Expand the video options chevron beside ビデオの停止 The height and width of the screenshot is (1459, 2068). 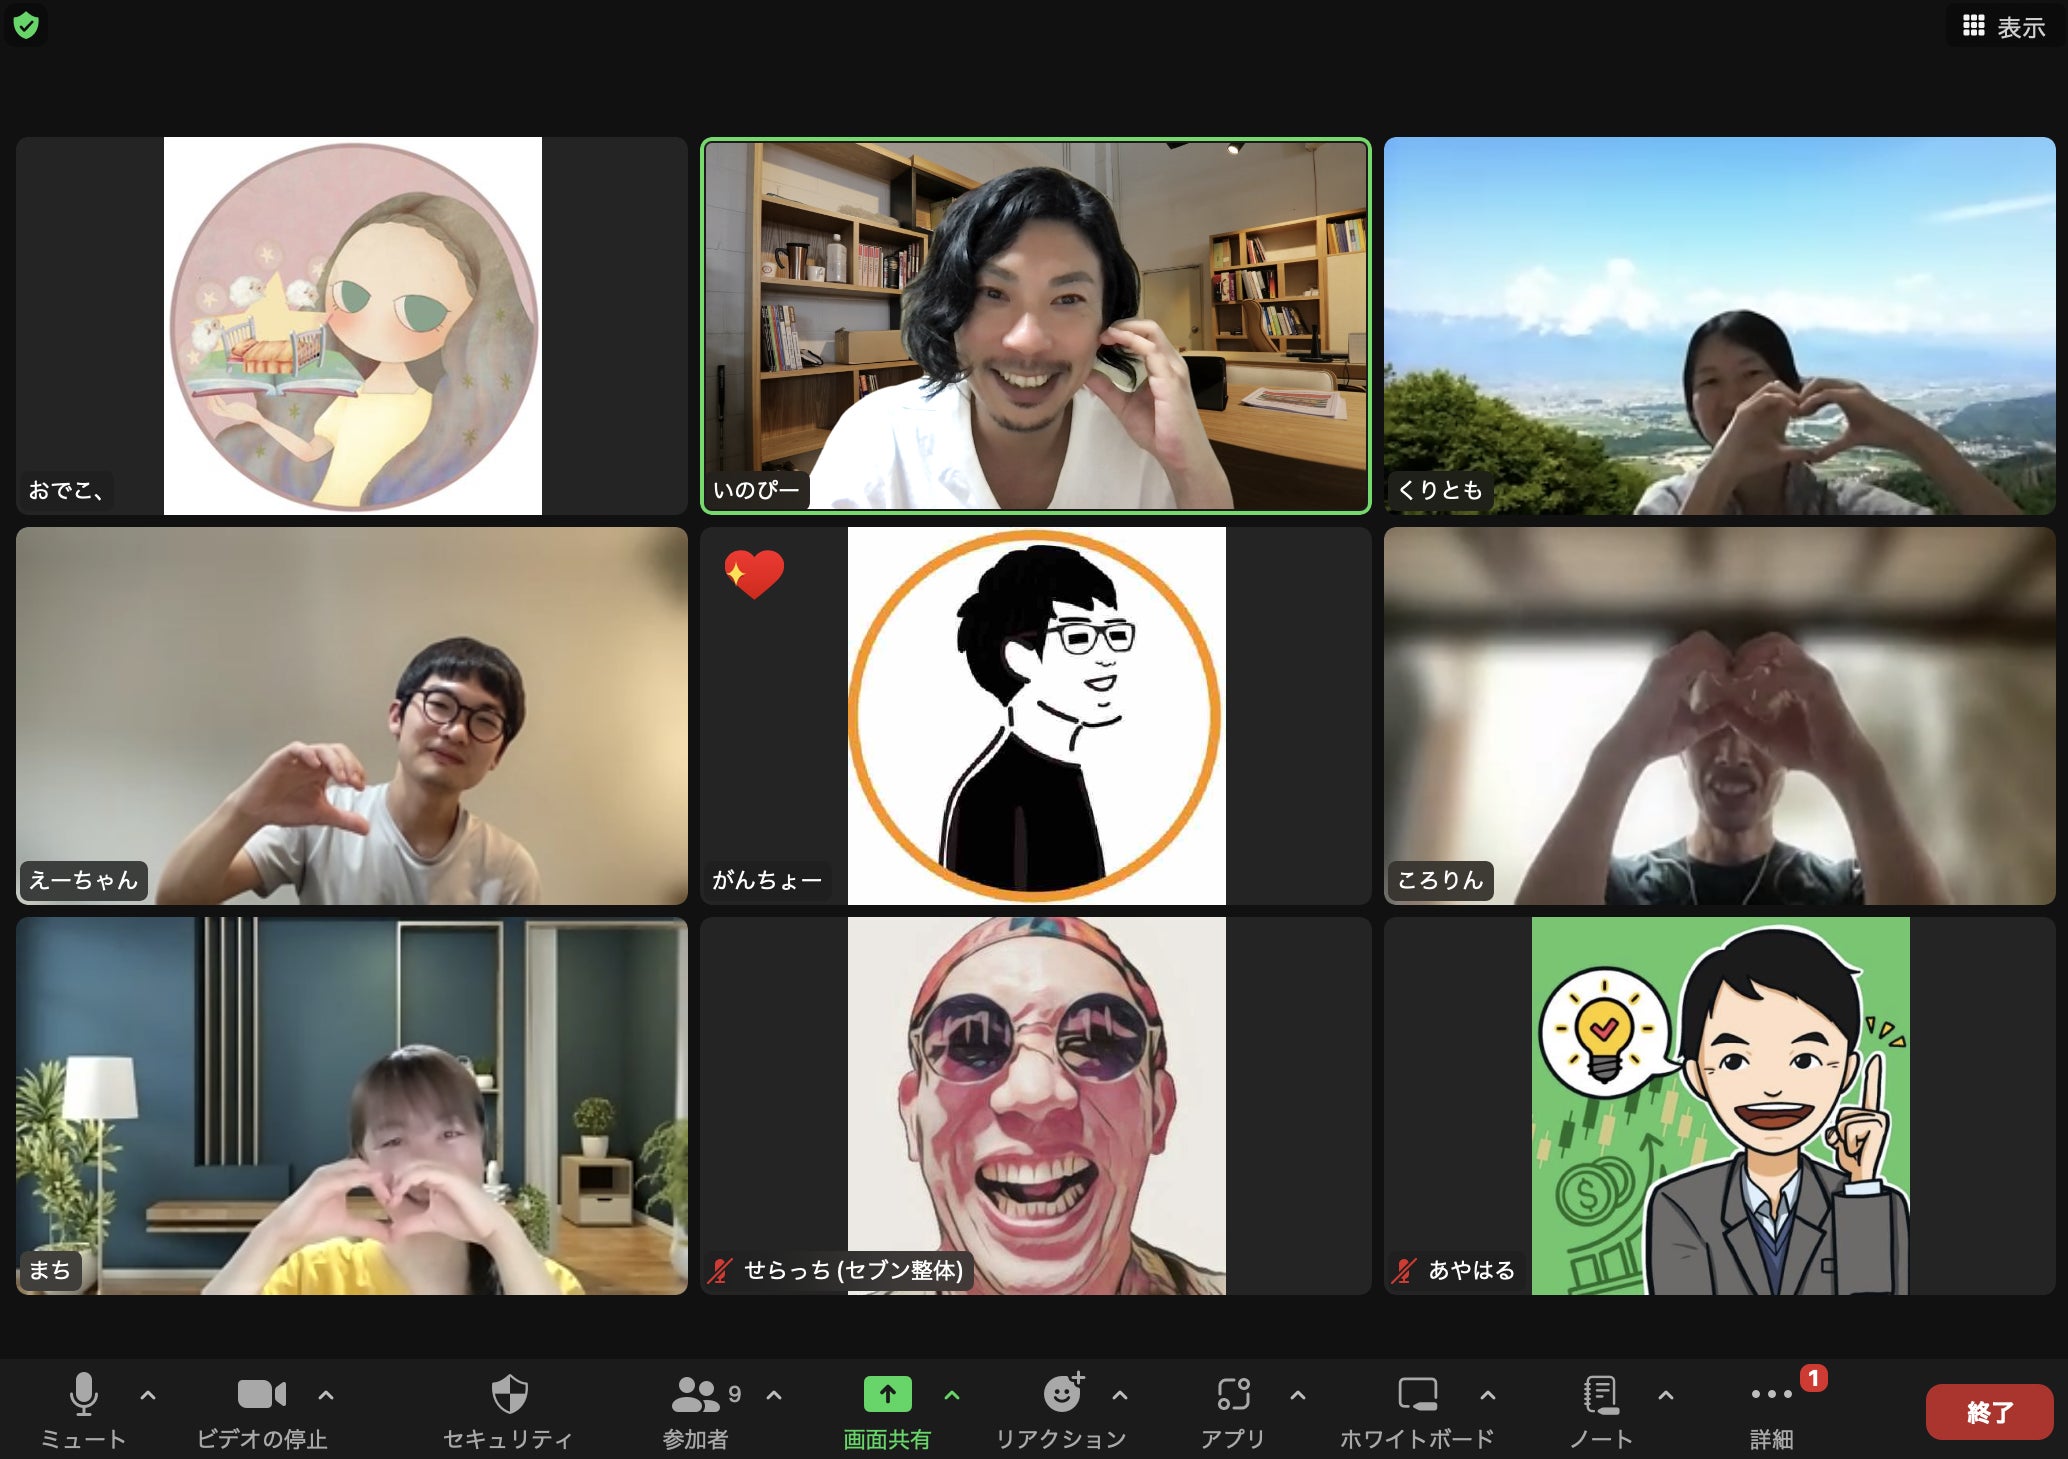pos(326,1394)
